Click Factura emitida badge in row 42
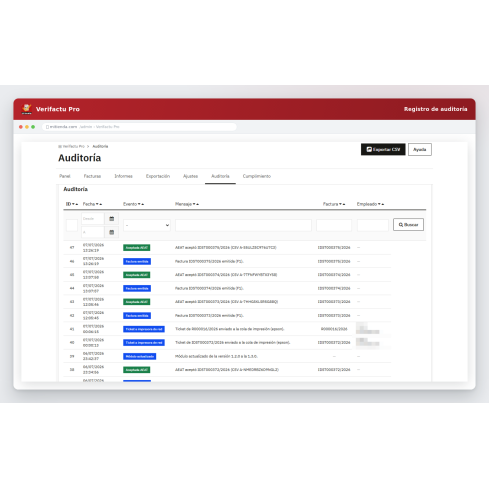This screenshot has width=489, height=489. coord(137,316)
